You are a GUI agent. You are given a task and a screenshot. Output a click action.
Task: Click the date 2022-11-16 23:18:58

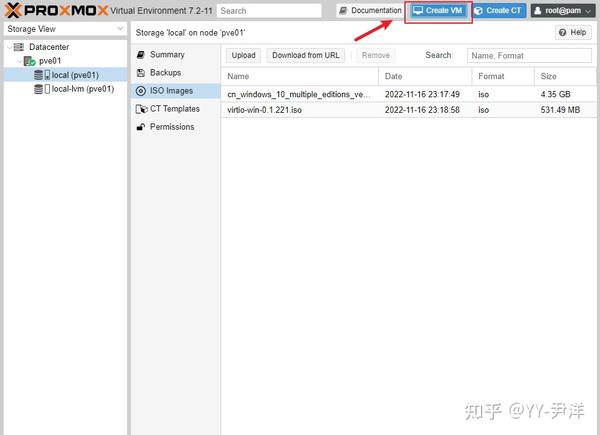coord(422,110)
